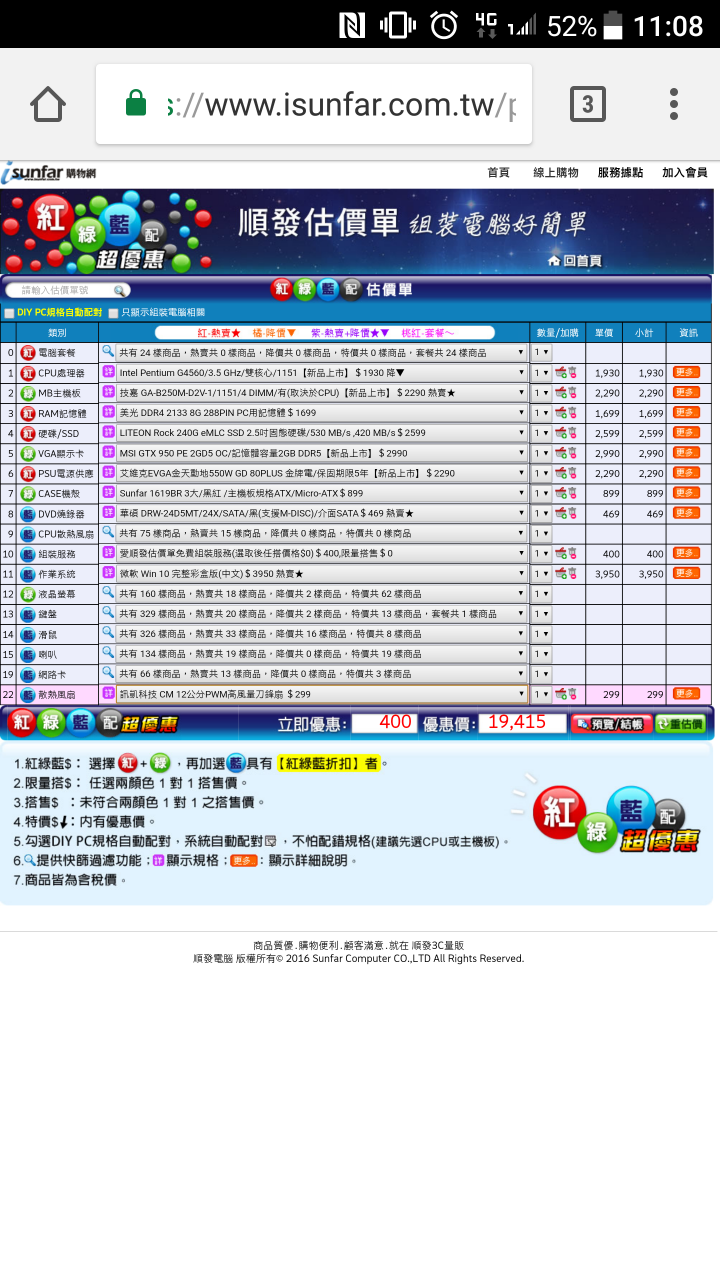Click filter magnifier icon in 喇叭 row
Viewport: 720px width, 1280px height.
(108, 652)
